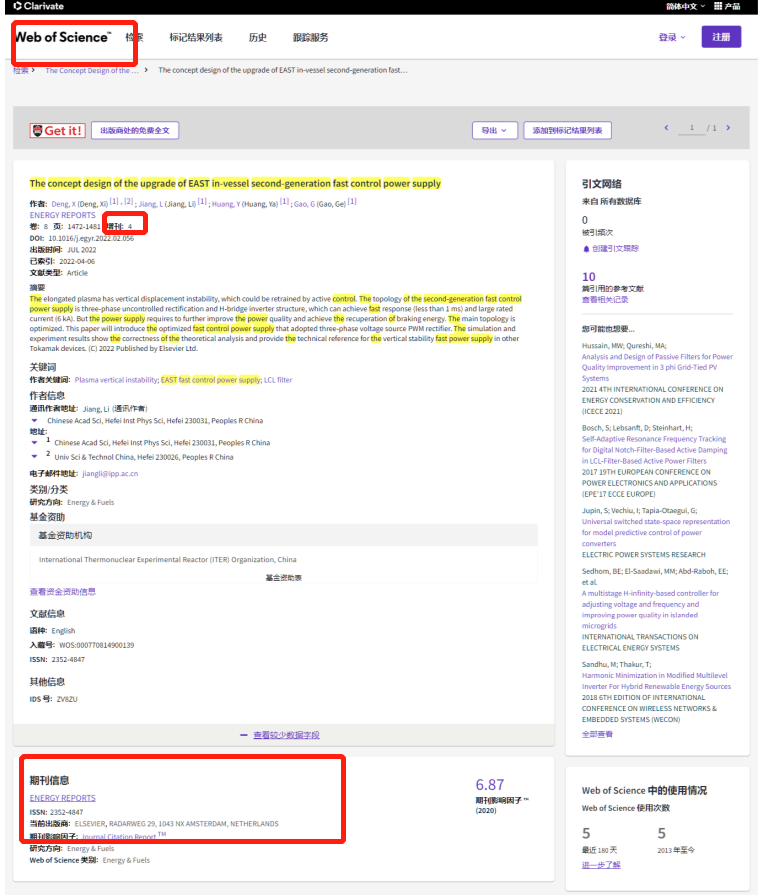773x895 pixels.
Task: Open author link Gao, G
Action: pyautogui.click(x=304, y=204)
